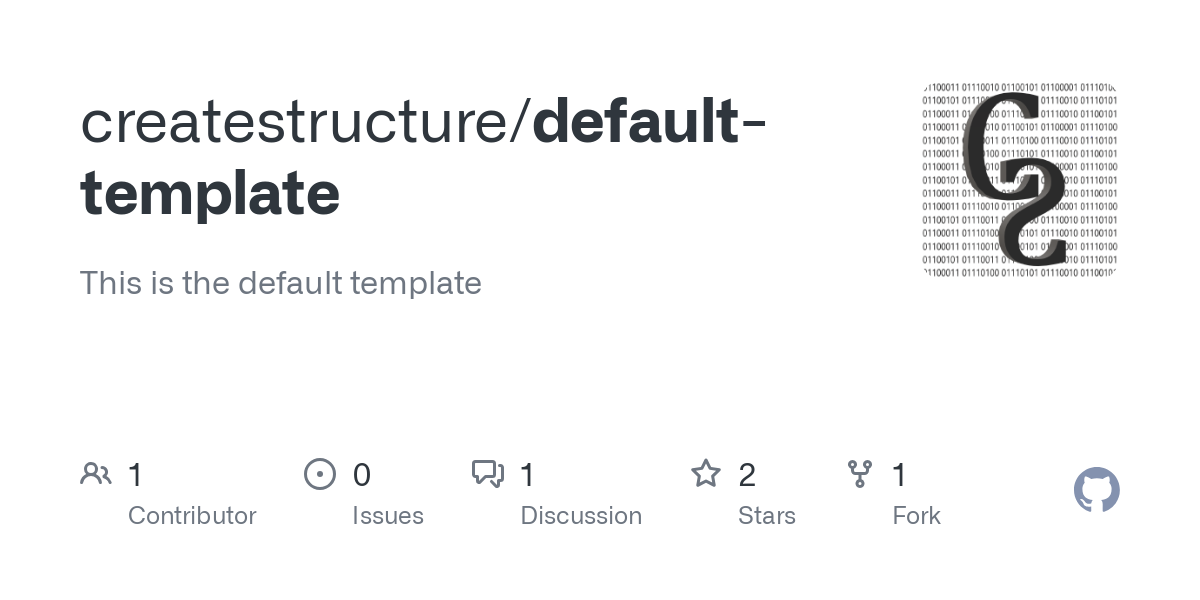This screenshot has width=1200, height=600.
Task: Click the fork count number 1
Action: [899, 475]
